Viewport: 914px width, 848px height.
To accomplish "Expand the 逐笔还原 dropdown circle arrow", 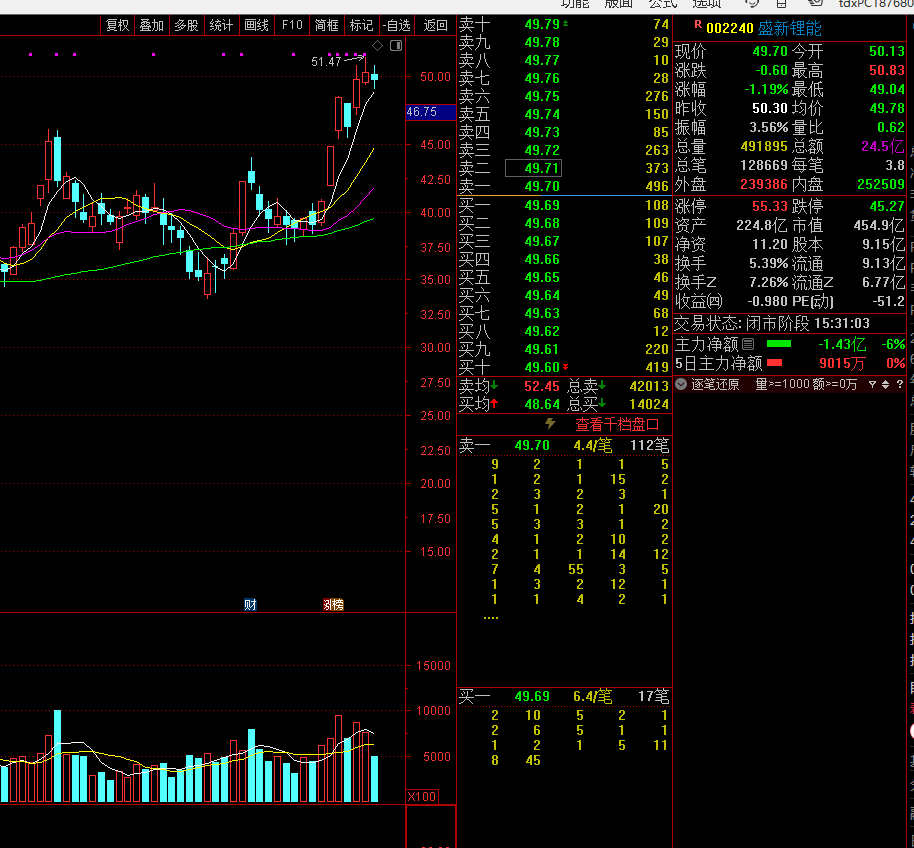I will pyautogui.click(x=681, y=384).
